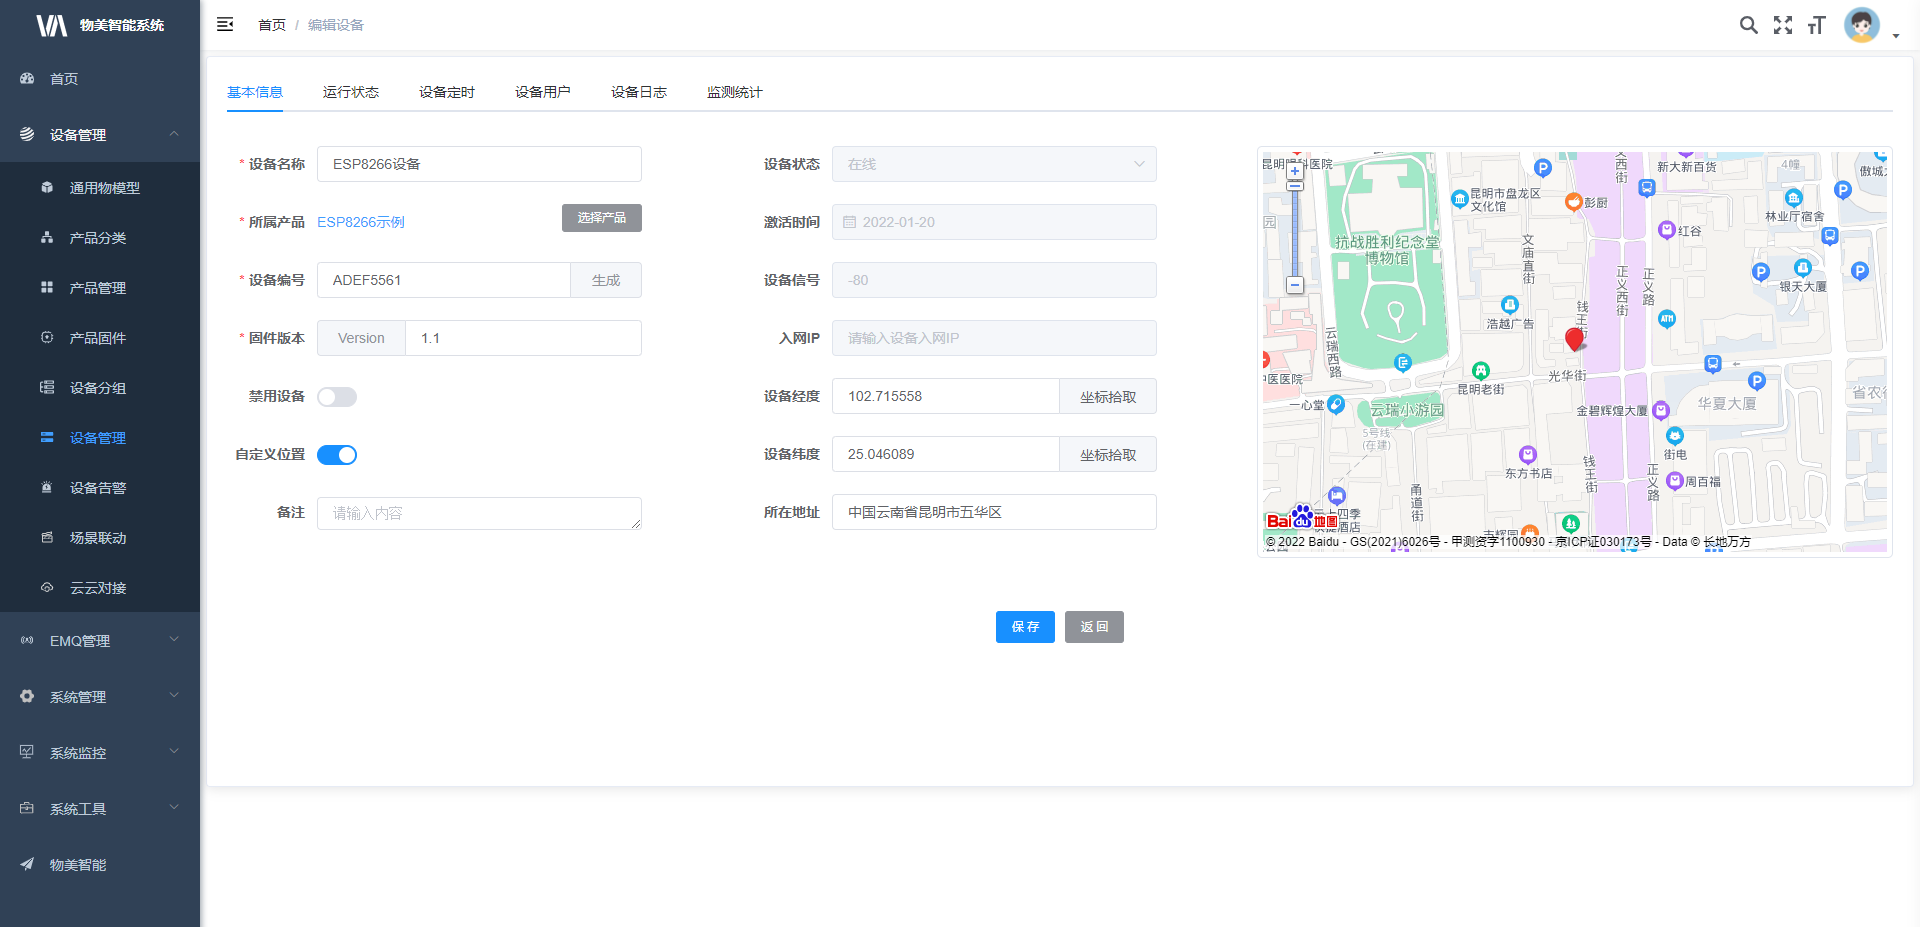The width and height of the screenshot is (1920, 927).
Task: Click the map zoom in plus button
Action: (1295, 171)
